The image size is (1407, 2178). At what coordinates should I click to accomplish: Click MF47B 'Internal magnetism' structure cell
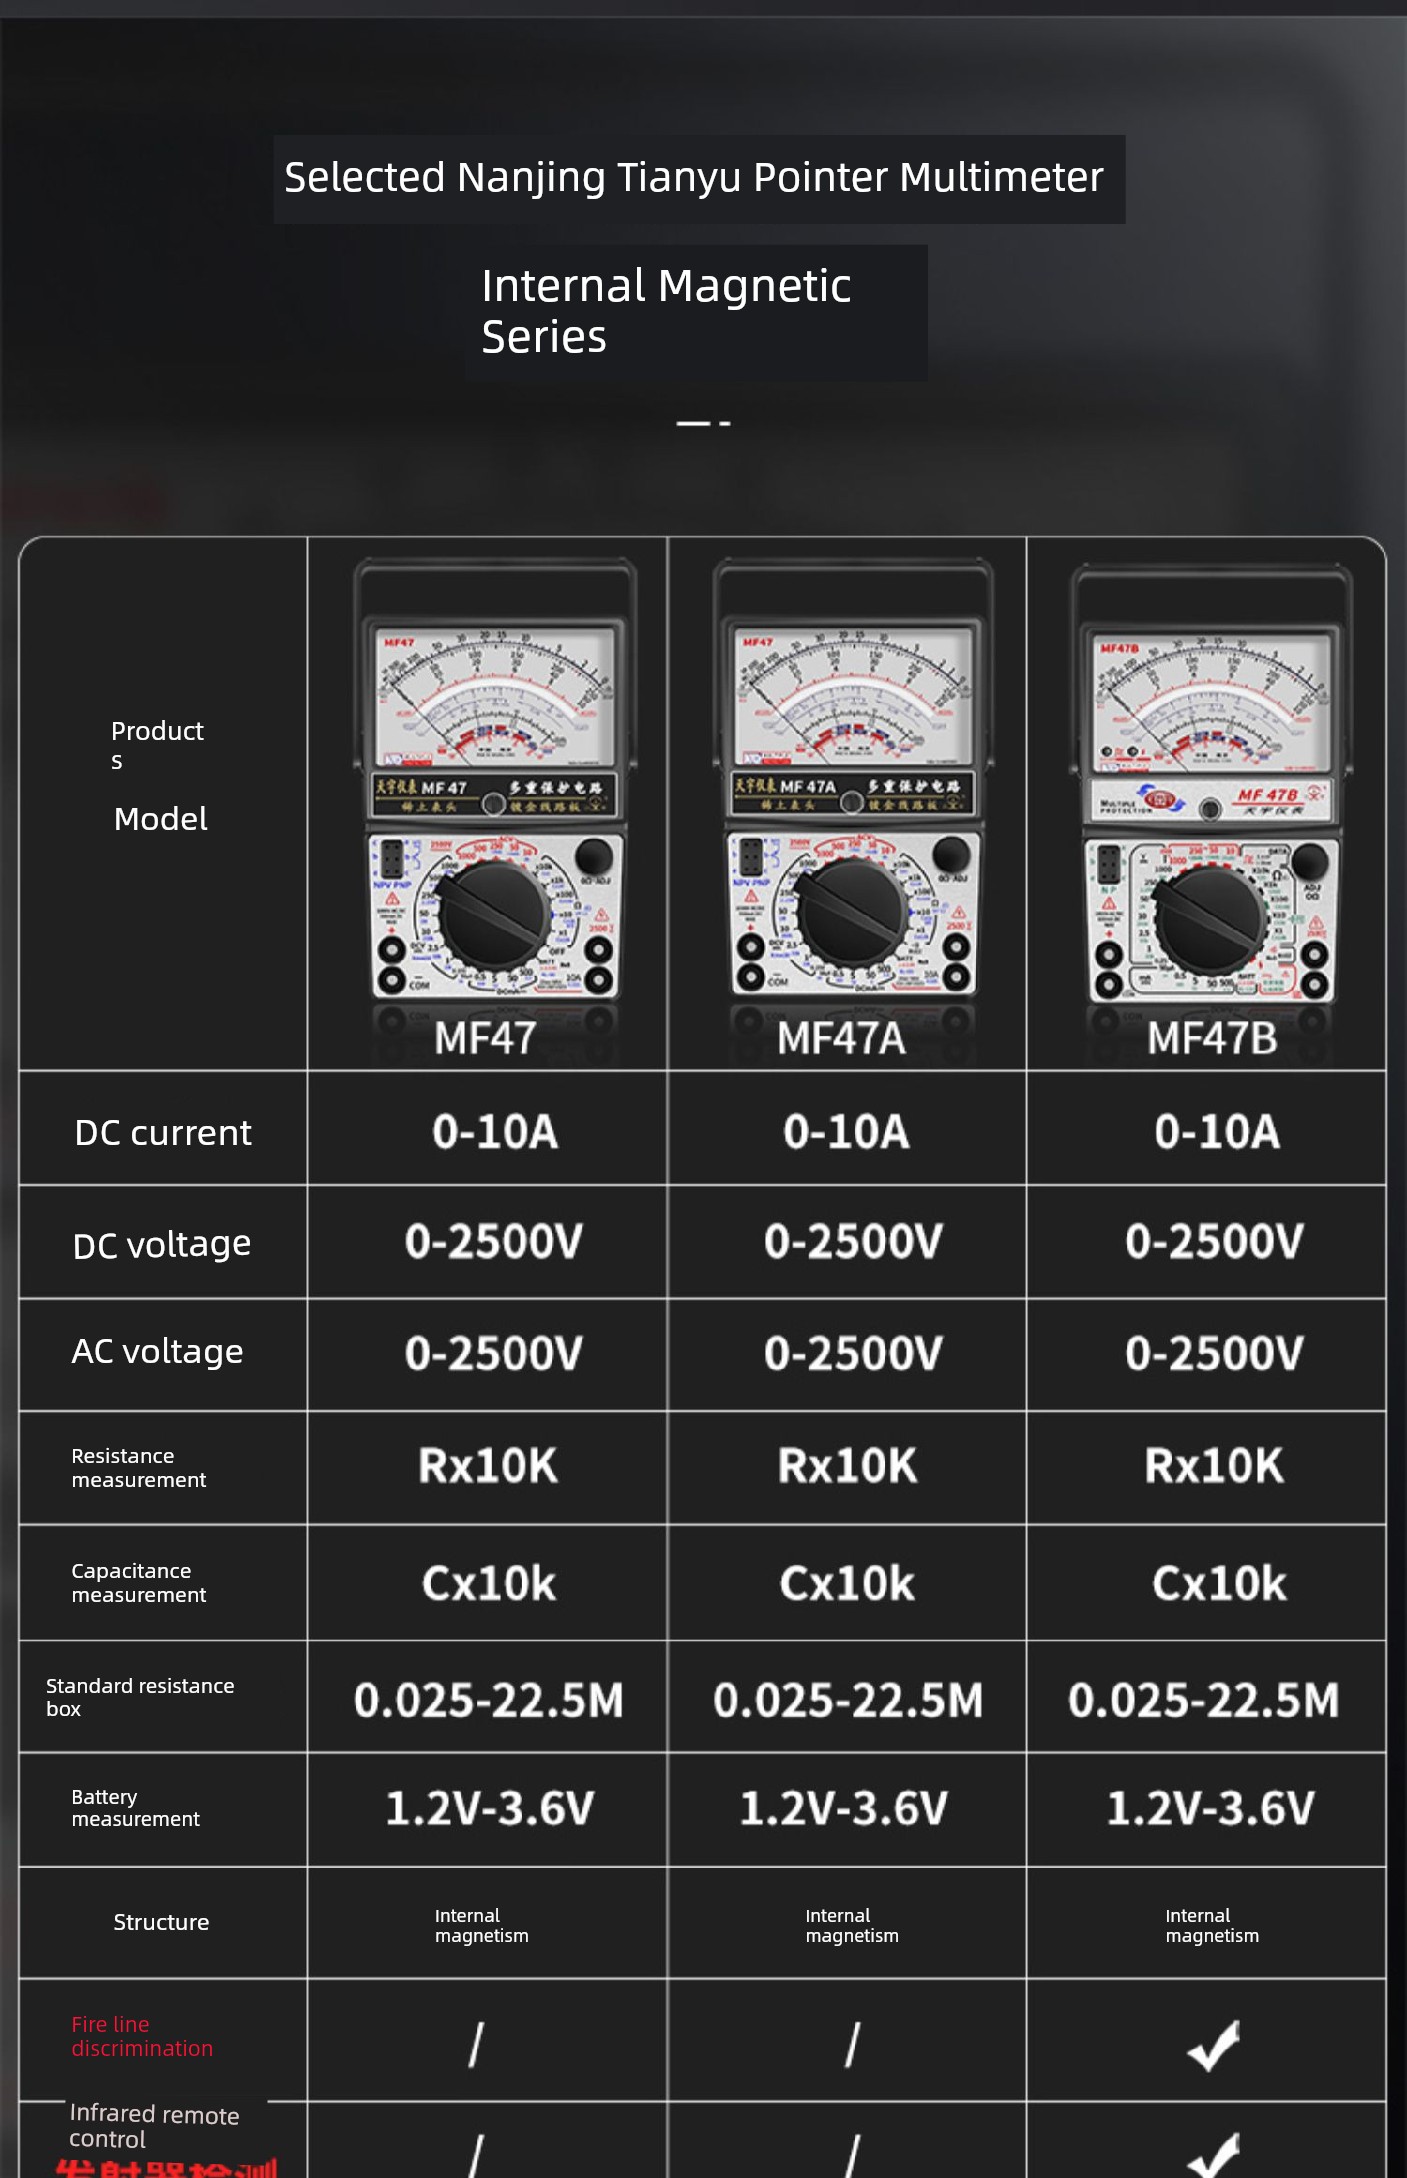point(1212,1925)
